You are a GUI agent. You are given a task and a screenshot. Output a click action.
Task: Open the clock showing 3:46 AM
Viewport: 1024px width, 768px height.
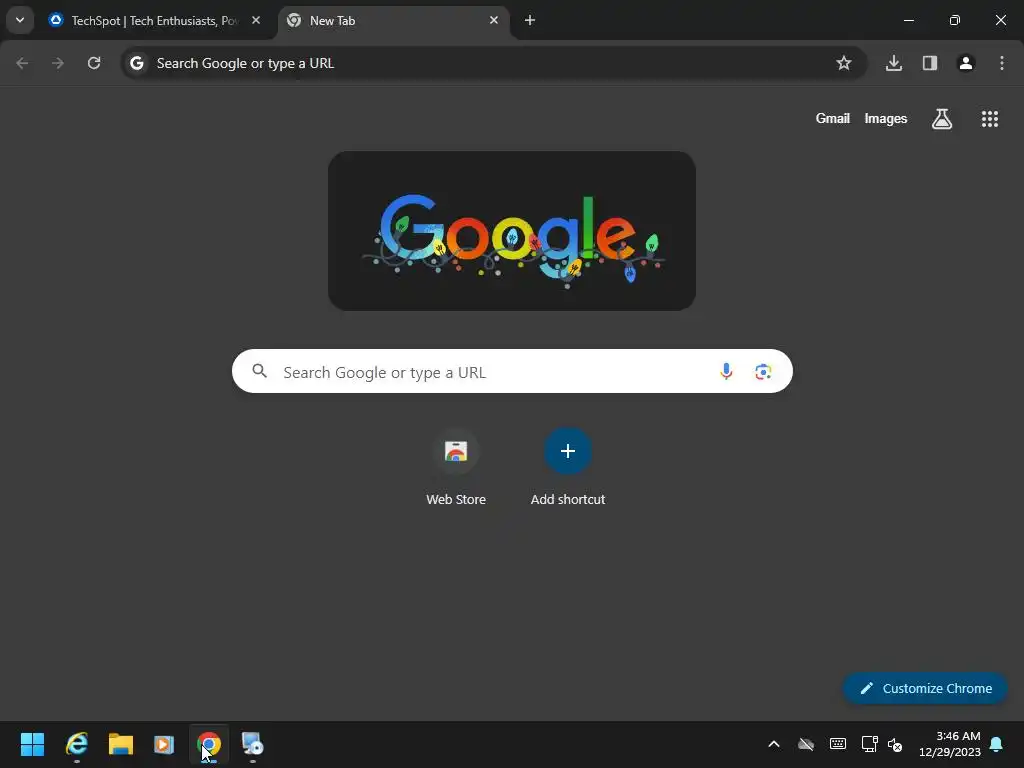click(950, 744)
